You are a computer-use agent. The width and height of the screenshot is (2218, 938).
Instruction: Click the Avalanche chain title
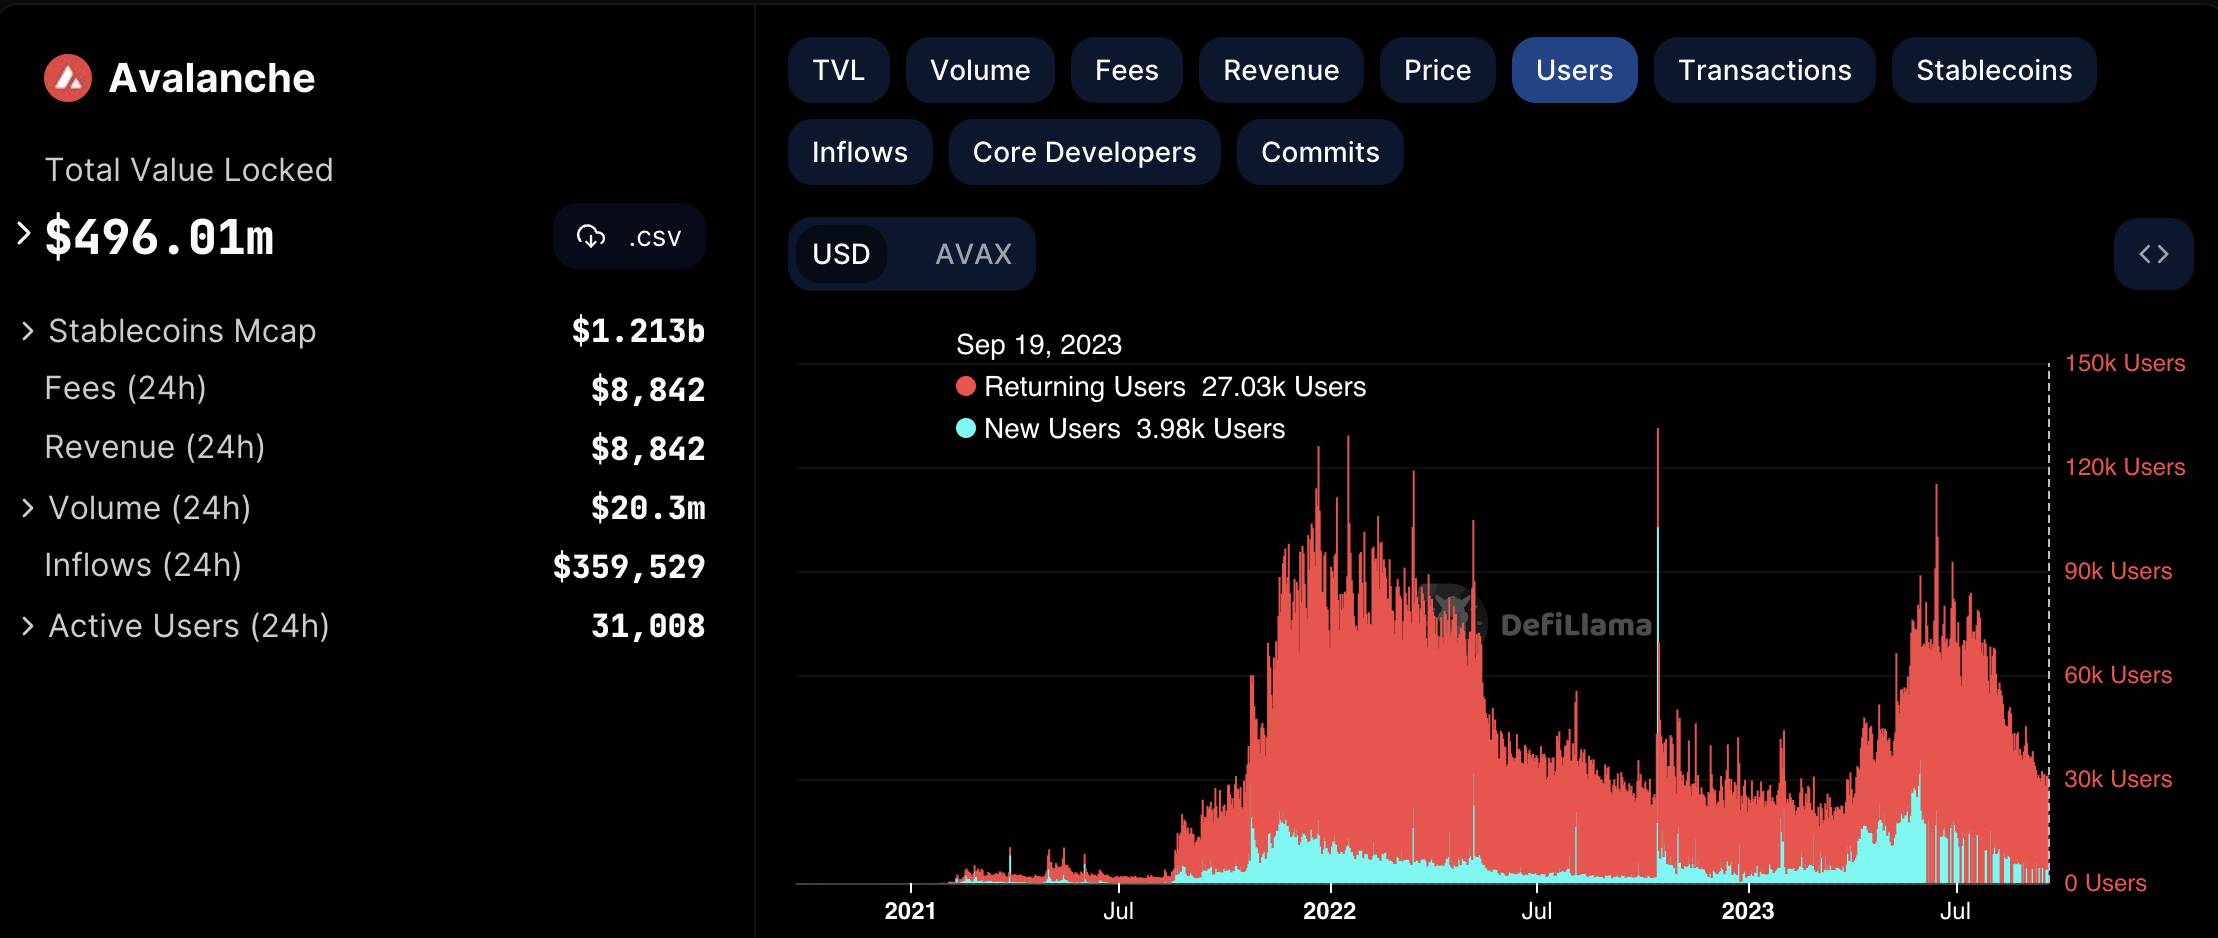212,78
